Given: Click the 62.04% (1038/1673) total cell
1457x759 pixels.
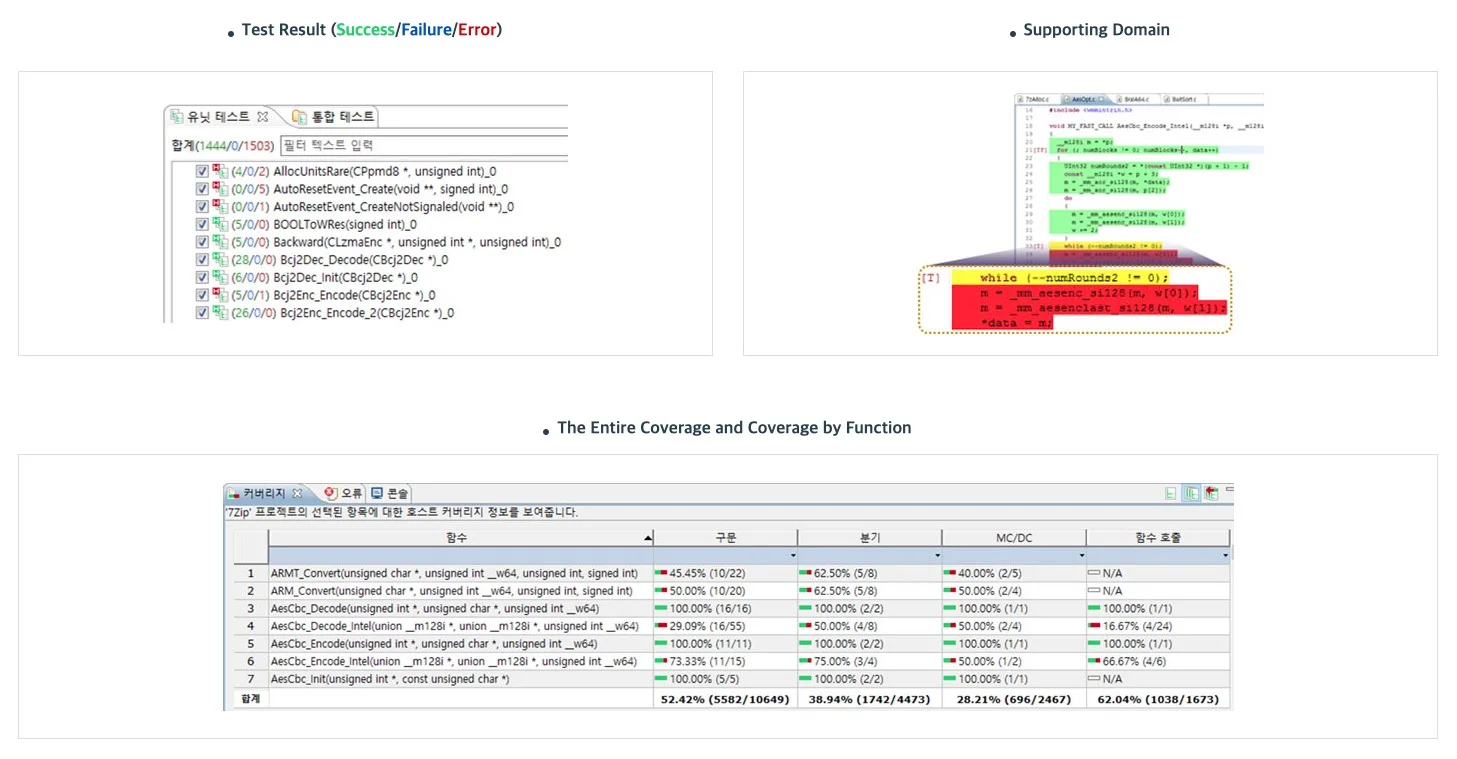Looking at the screenshot, I should tap(1158, 699).
